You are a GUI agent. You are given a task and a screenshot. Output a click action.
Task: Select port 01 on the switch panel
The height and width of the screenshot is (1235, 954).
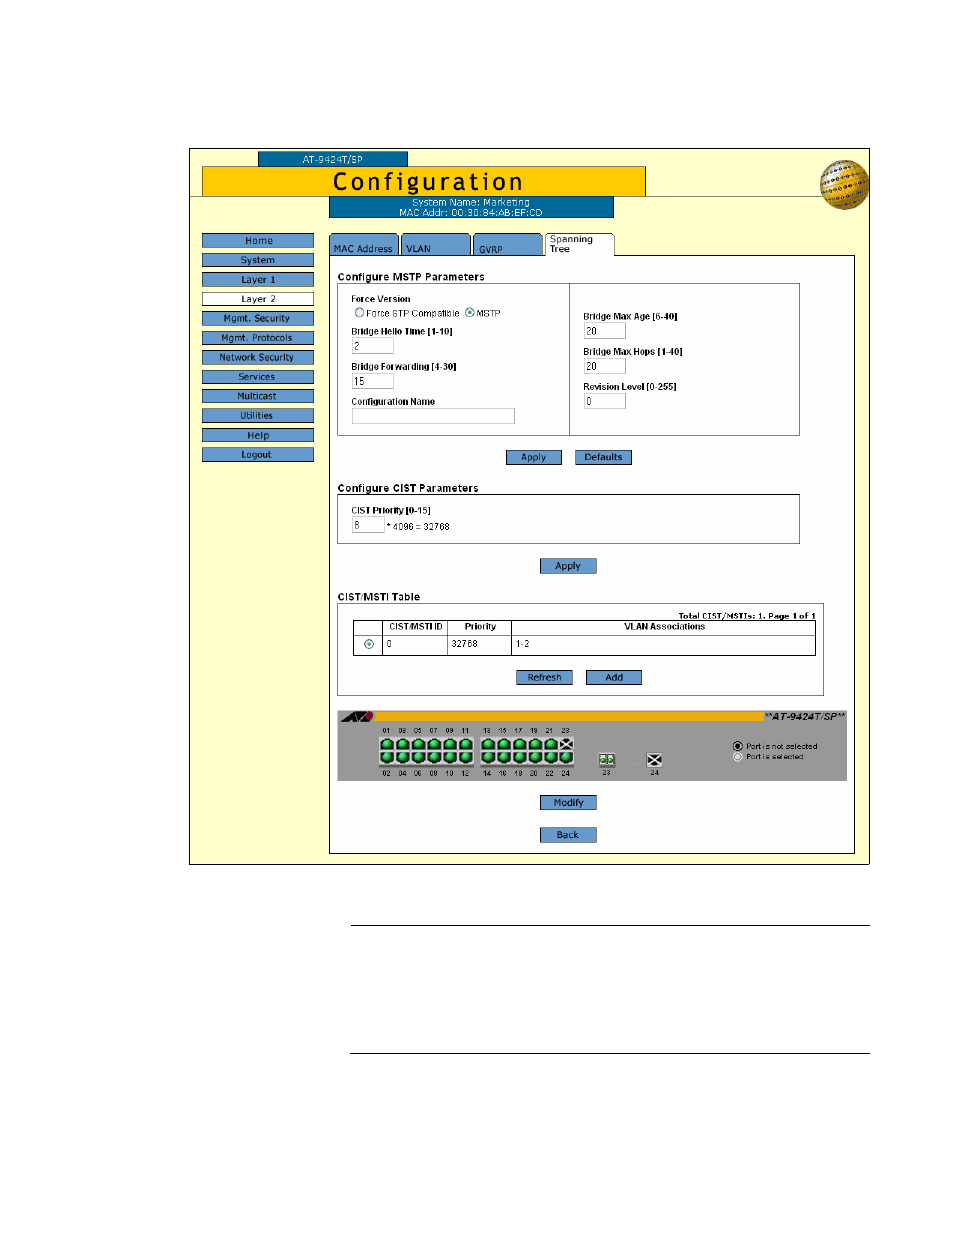click(387, 744)
